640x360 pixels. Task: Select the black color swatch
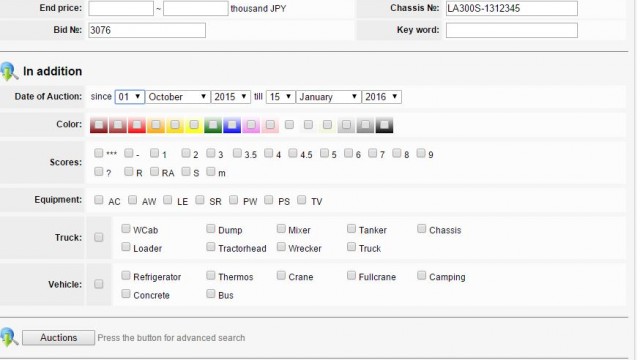click(x=384, y=125)
